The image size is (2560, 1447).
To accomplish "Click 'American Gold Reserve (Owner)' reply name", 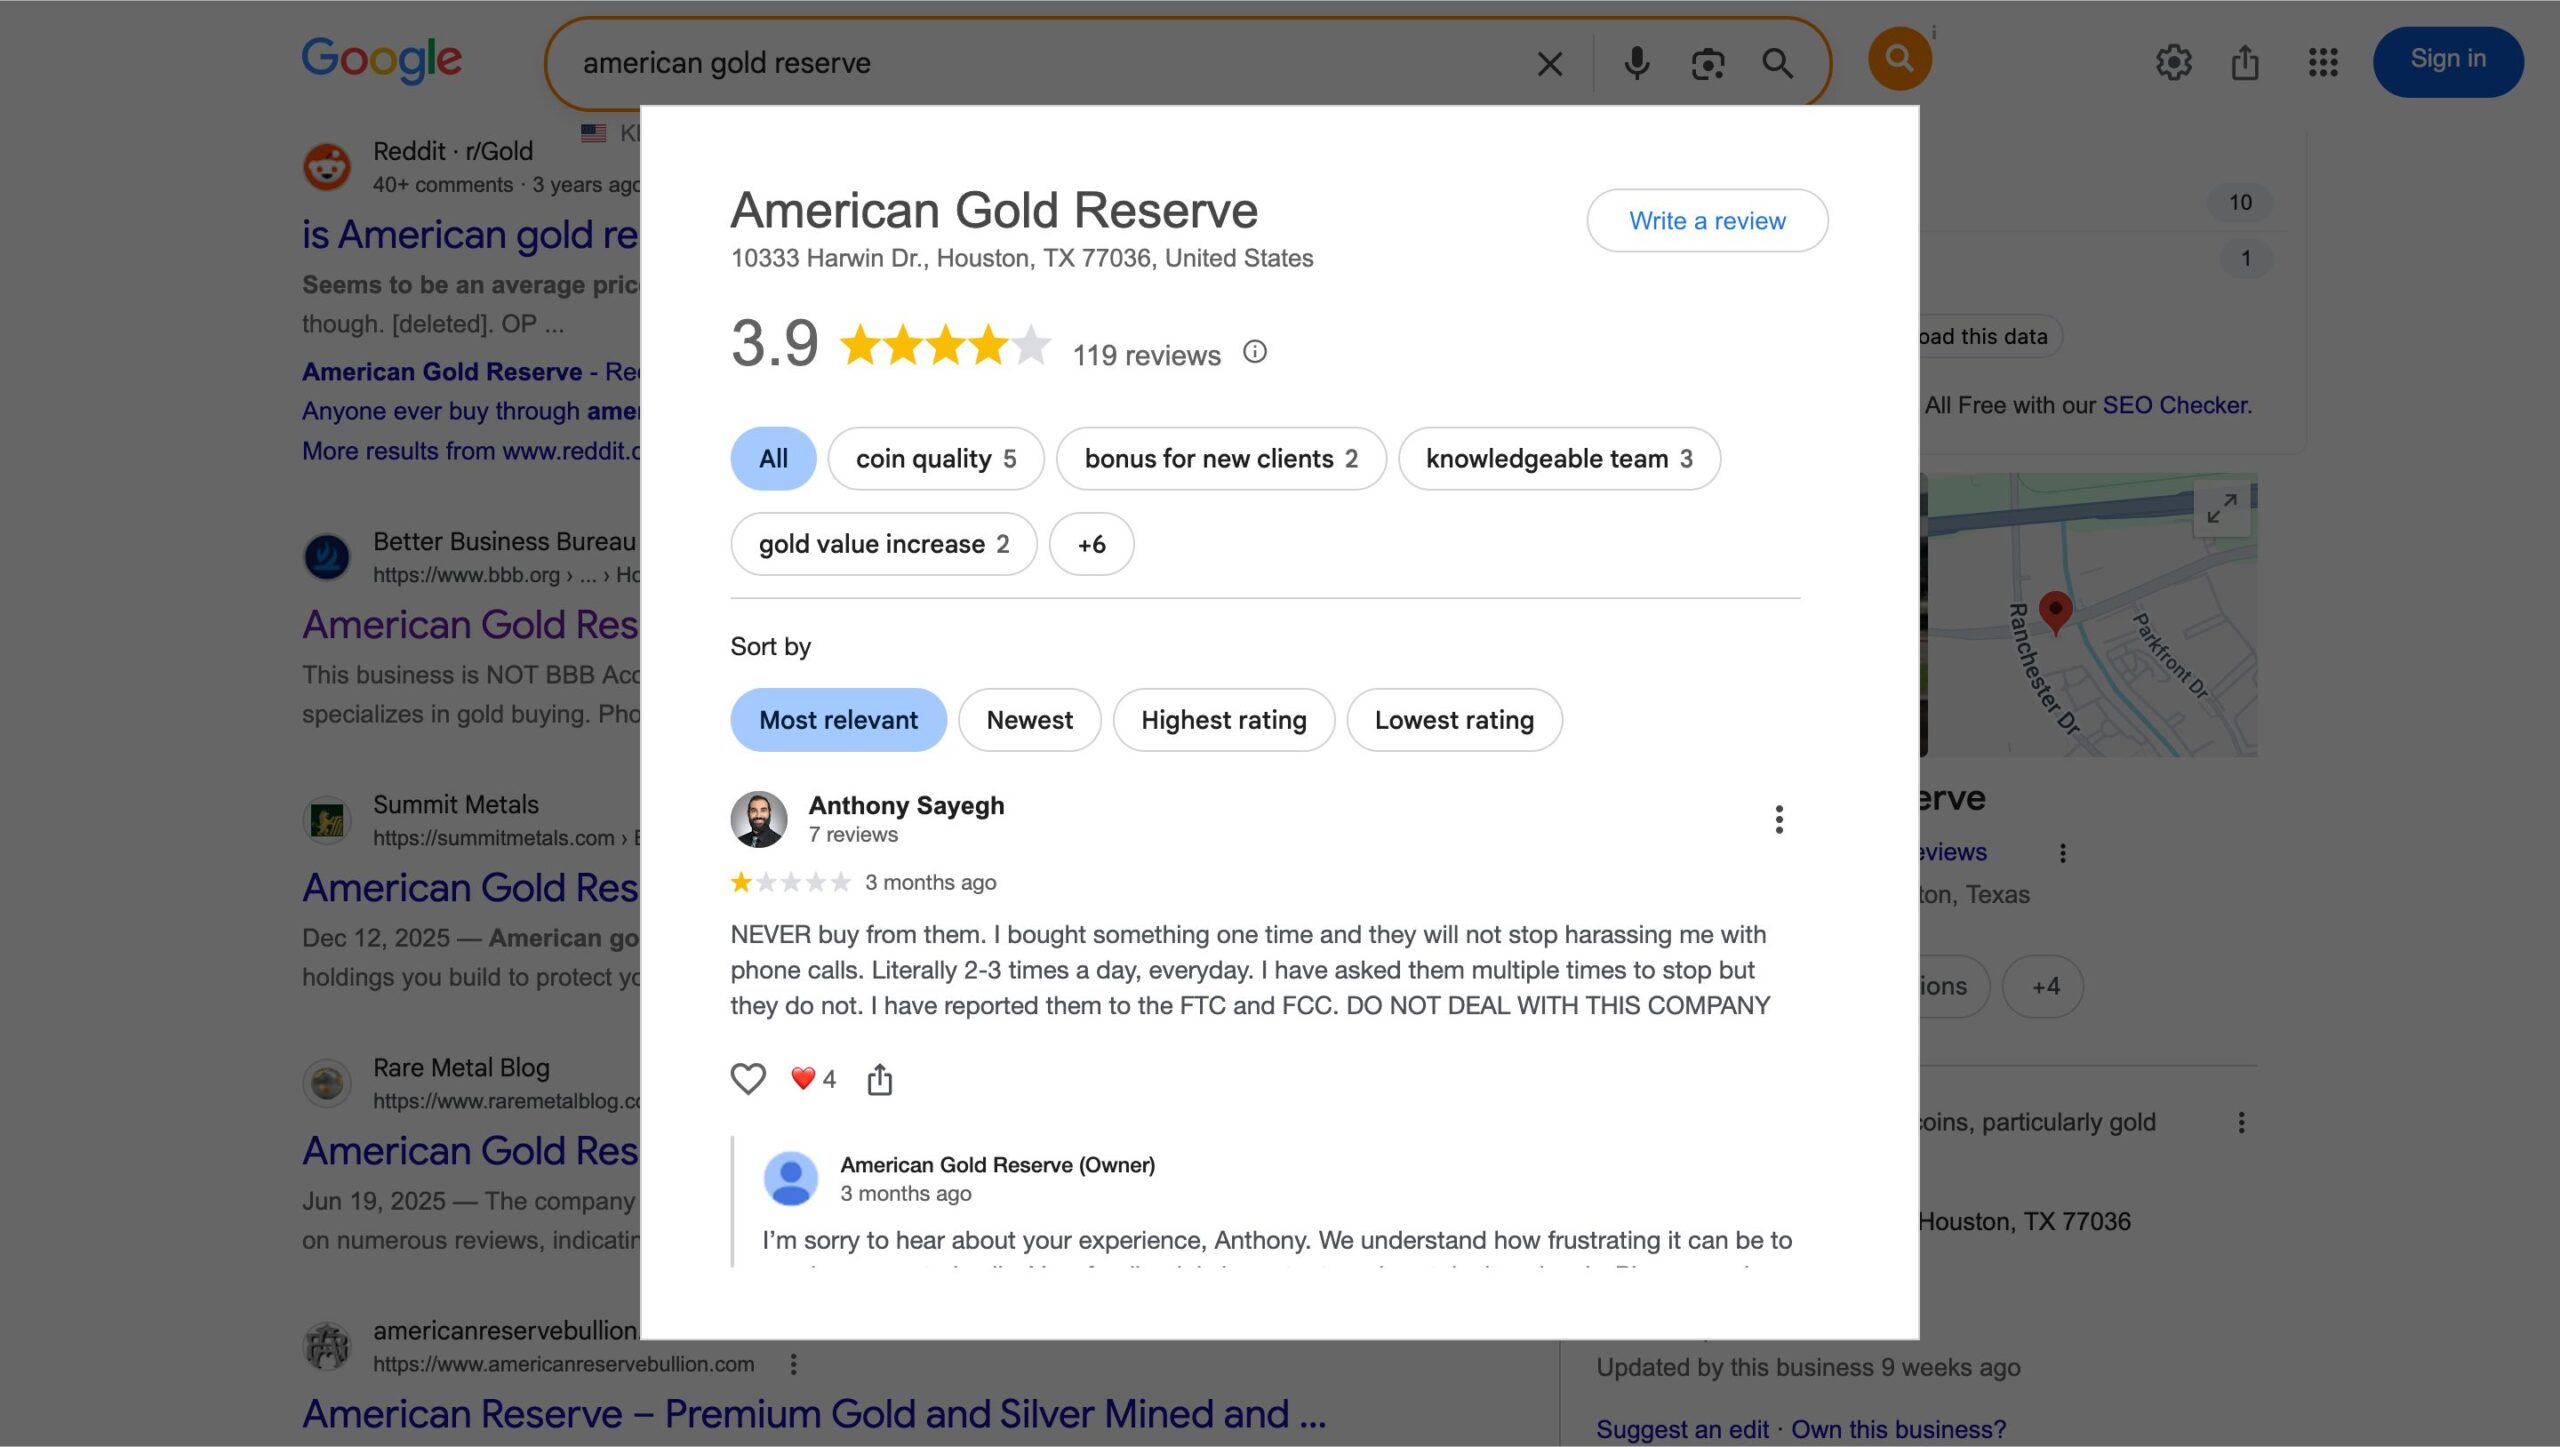I will click(x=997, y=1165).
